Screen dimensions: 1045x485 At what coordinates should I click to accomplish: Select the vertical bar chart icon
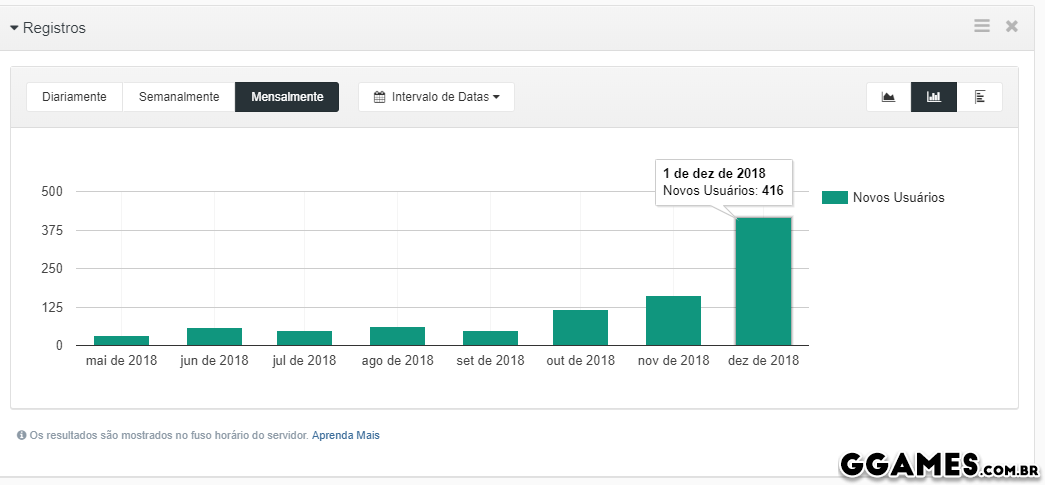(x=934, y=97)
